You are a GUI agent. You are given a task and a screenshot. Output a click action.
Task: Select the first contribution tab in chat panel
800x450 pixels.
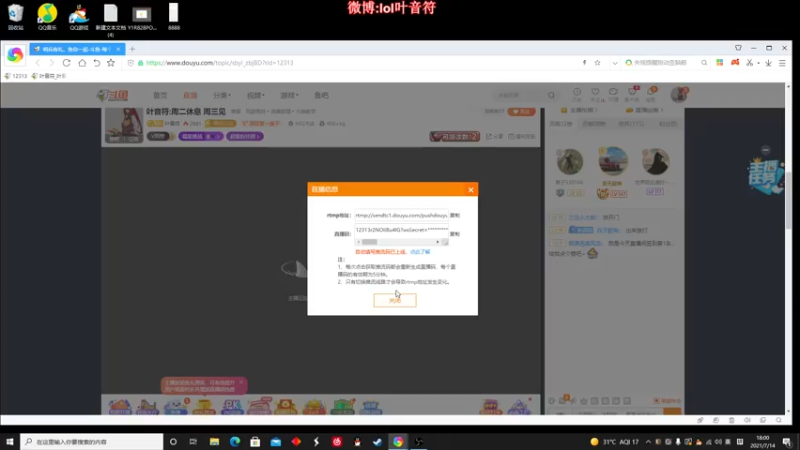pos(561,123)
